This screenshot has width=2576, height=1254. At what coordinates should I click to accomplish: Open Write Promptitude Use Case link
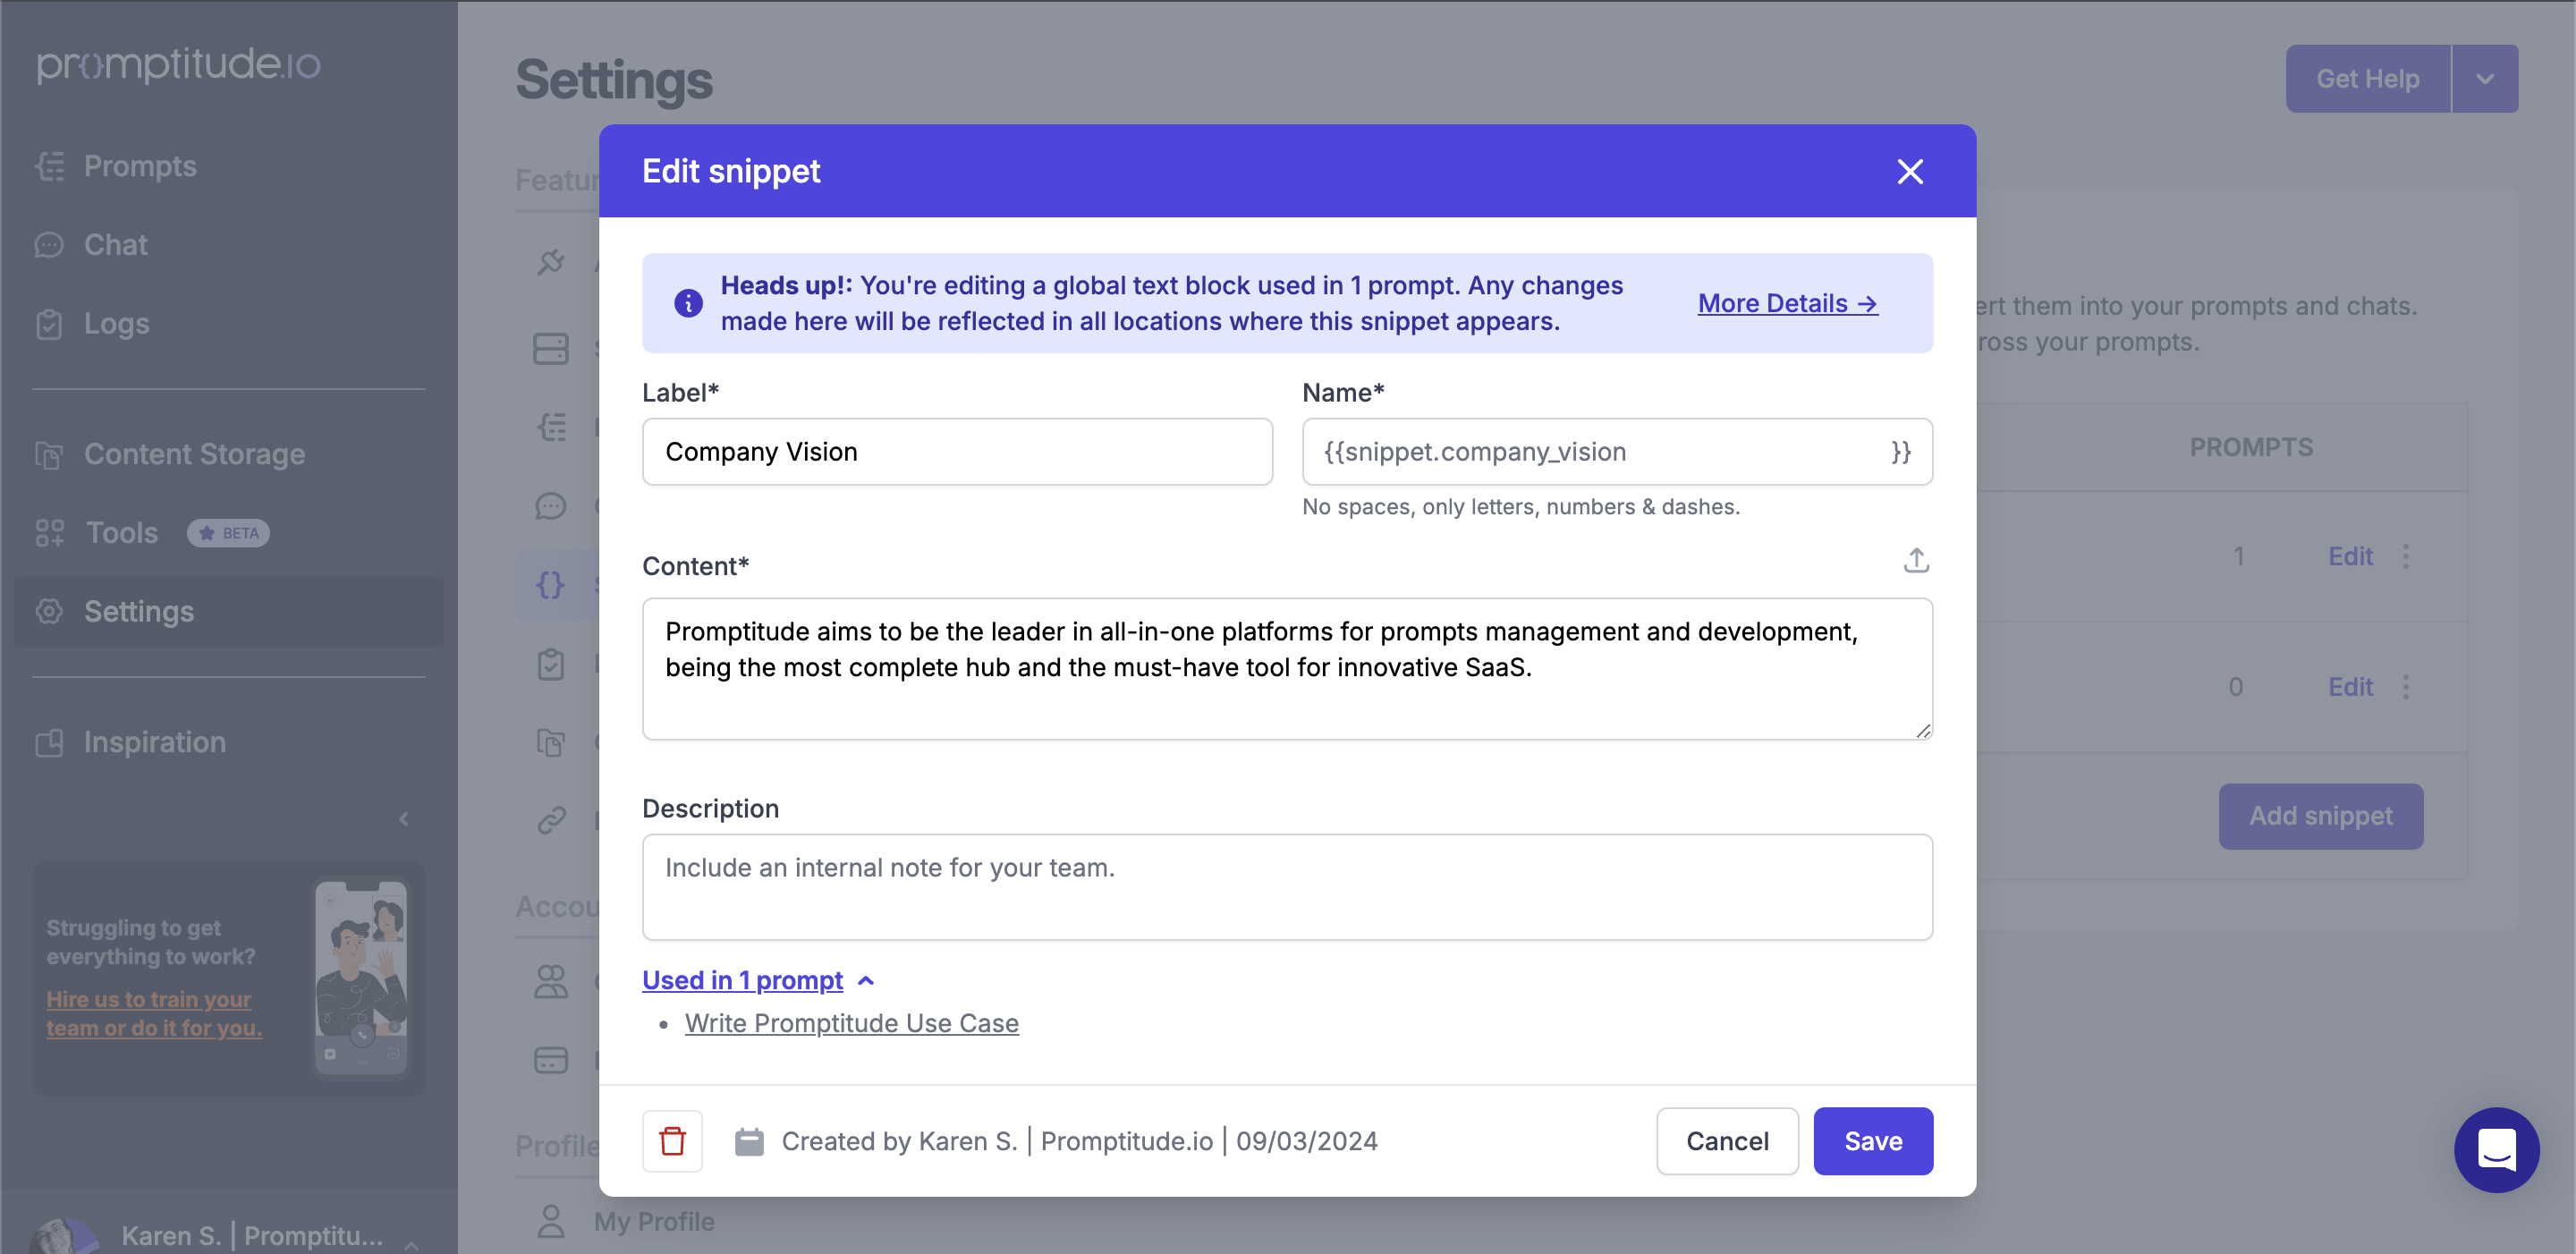851,1023
